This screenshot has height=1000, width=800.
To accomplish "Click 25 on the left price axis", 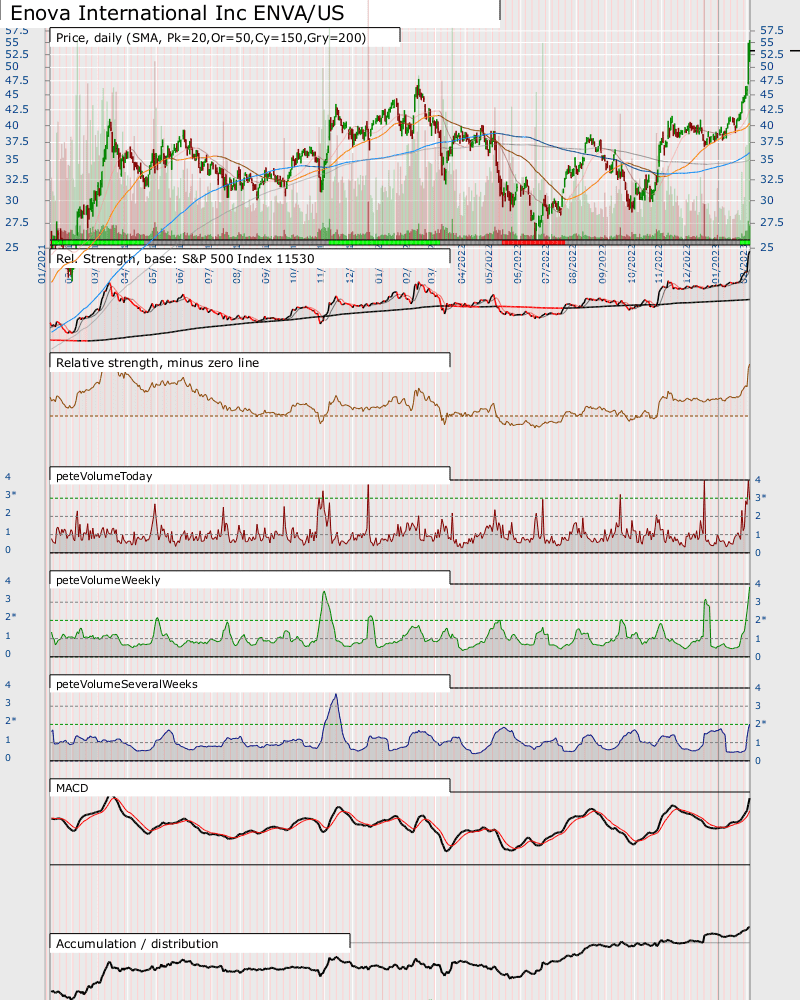I will [x=12, y=247].
